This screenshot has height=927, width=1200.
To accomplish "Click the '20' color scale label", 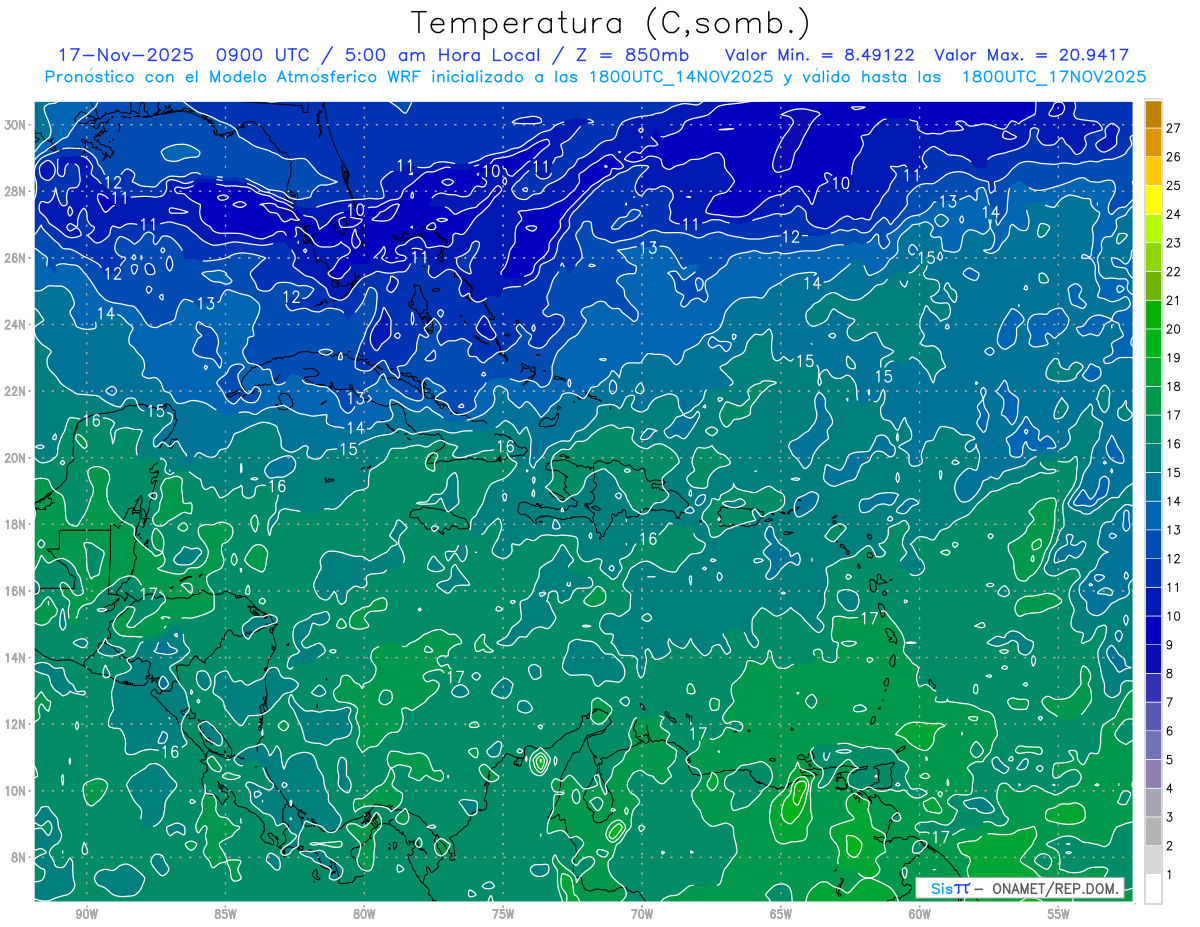I will (x=1174, y=329).
